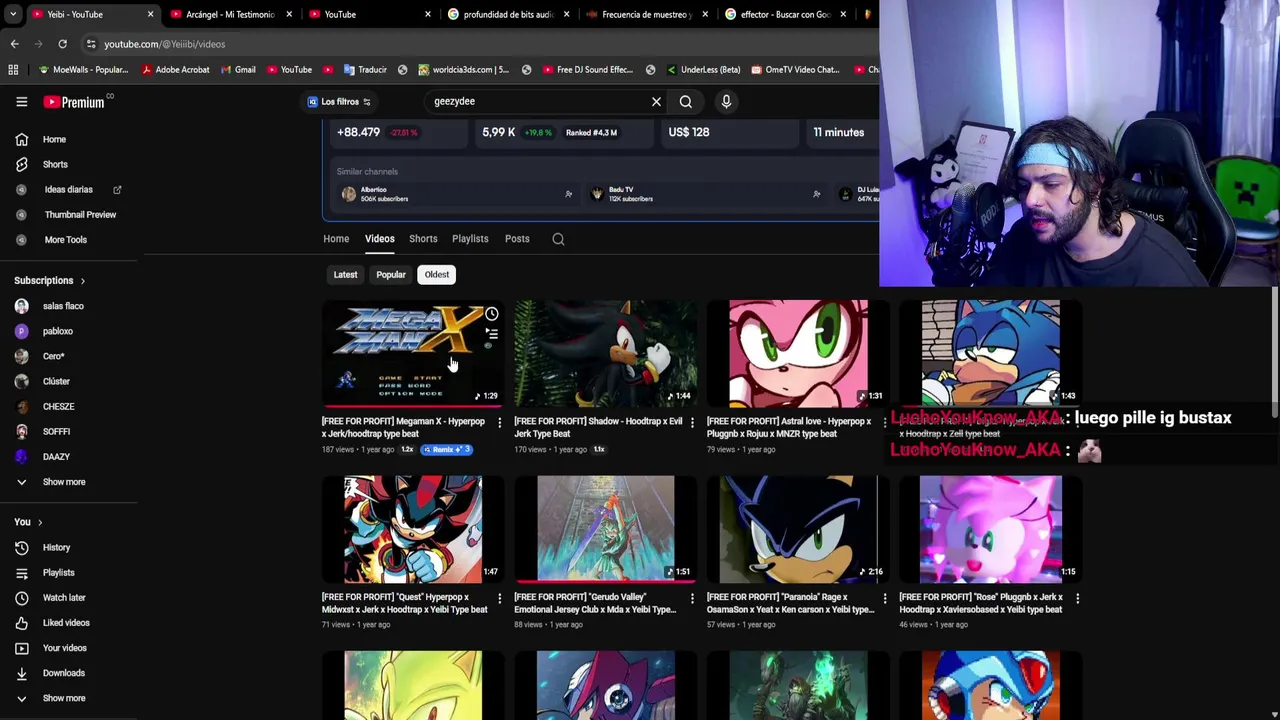Open Watch later list
The height and width of the screenshot is (720, 1280).
[x=64, y=597]
